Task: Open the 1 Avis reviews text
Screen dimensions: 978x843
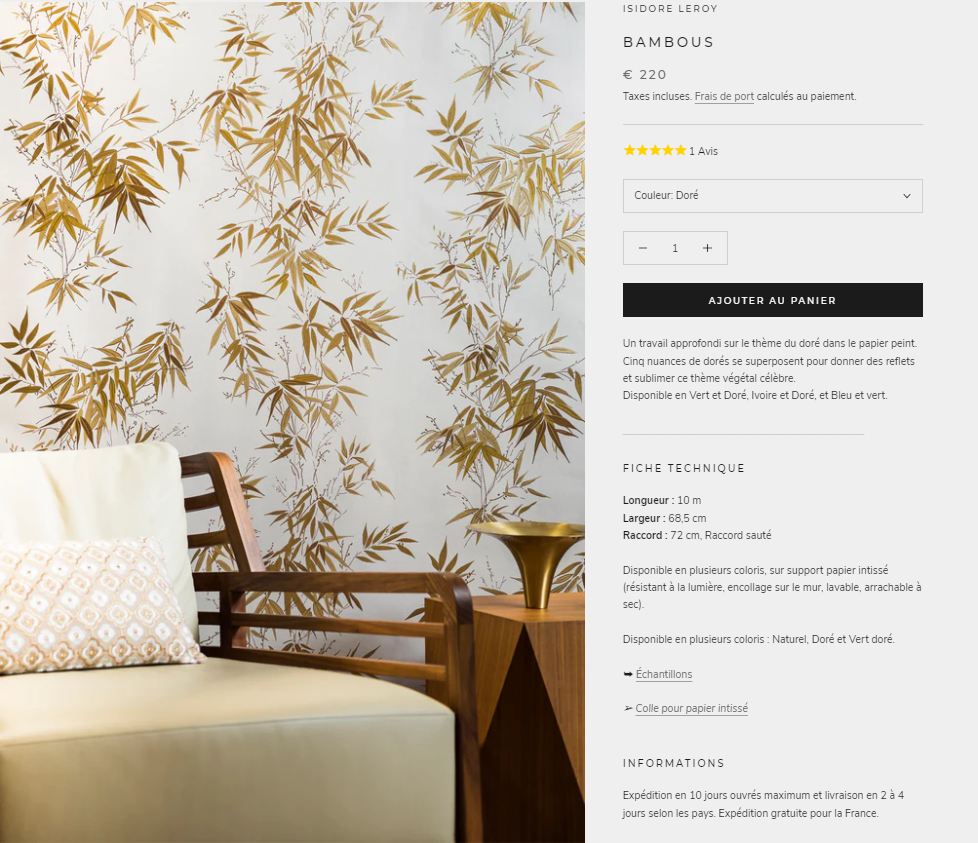Action: pyautogui.click(x=704, y=152)
